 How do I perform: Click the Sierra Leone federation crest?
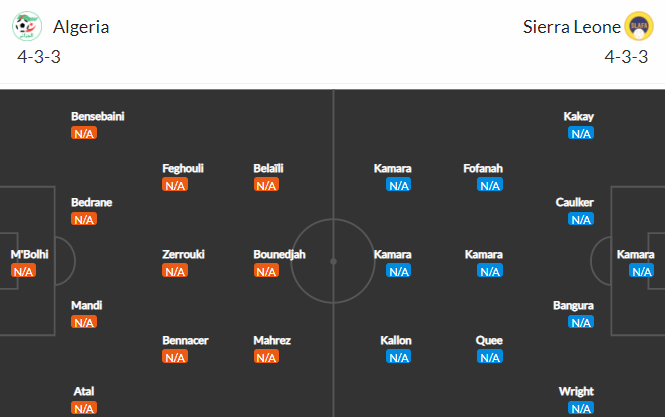coord(639,26)
